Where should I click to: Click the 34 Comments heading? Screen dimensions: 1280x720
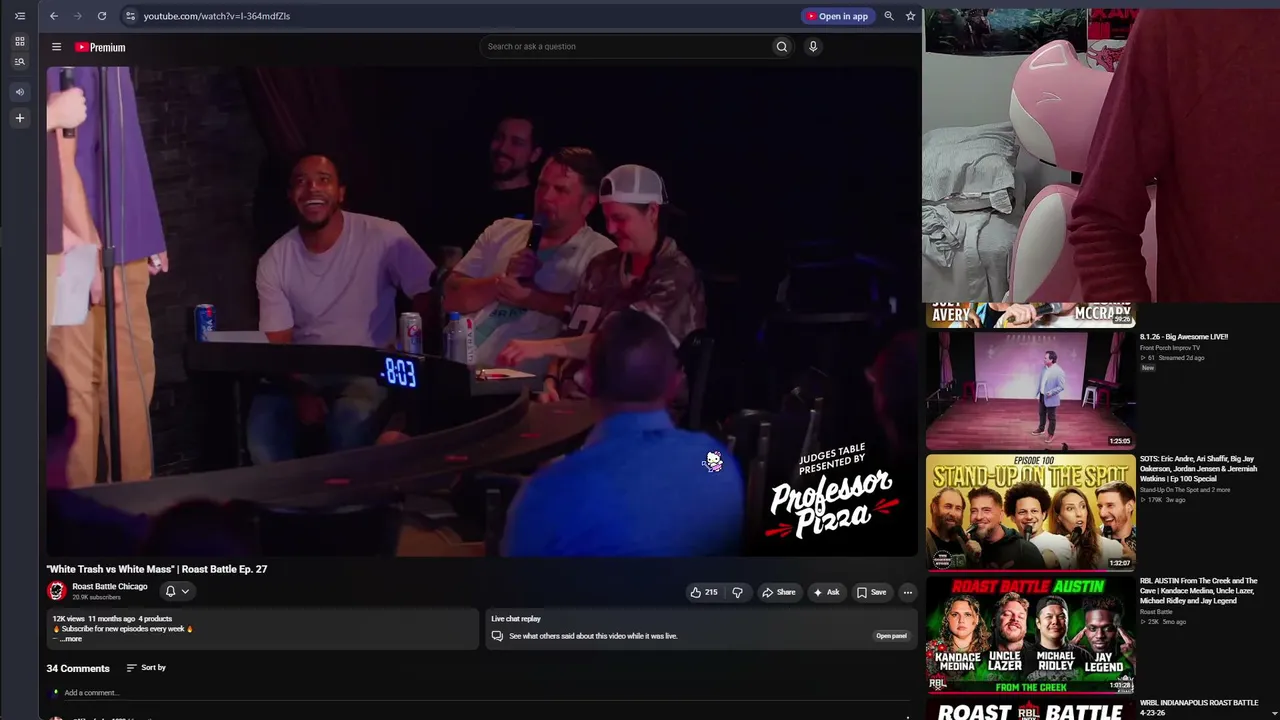[x=78, y=668]
